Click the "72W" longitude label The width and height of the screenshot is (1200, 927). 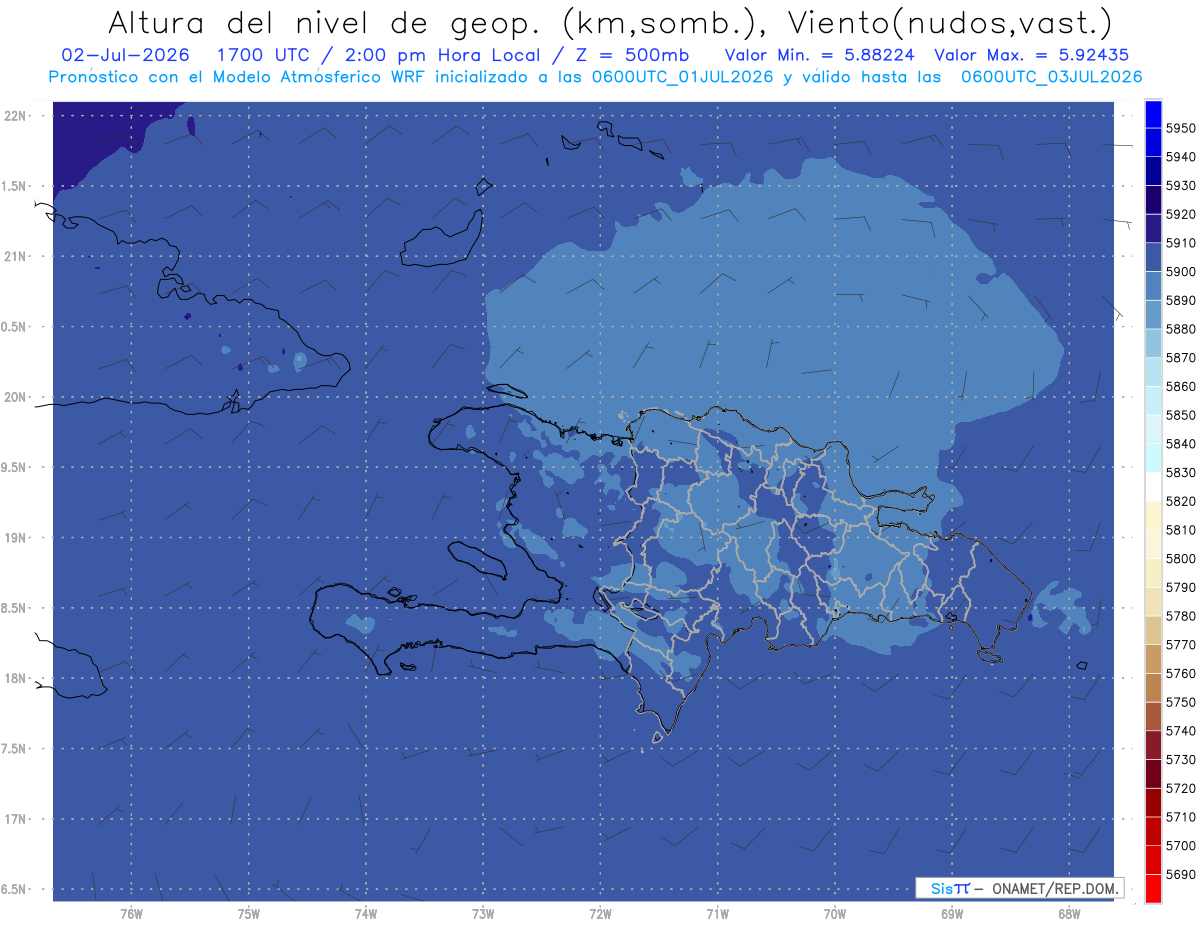point(600,913)
